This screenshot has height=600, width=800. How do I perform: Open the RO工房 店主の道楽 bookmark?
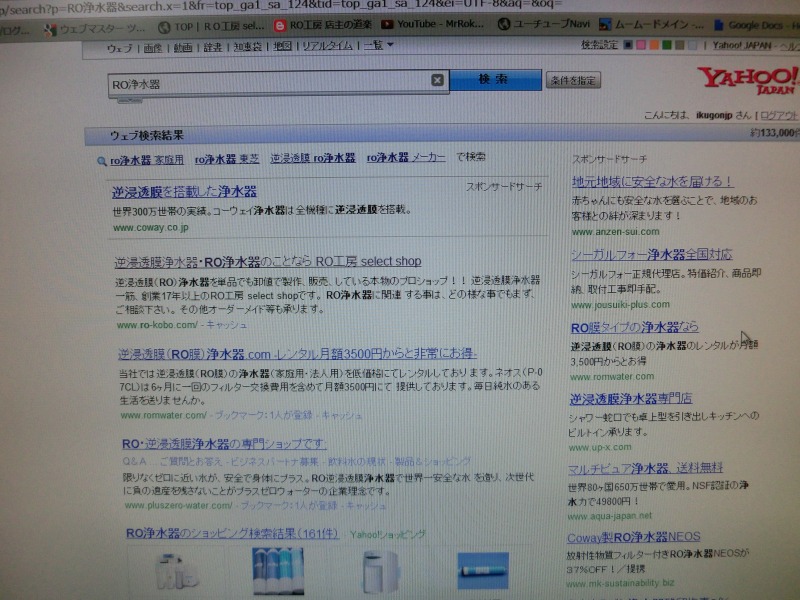(x=322, y=25)
